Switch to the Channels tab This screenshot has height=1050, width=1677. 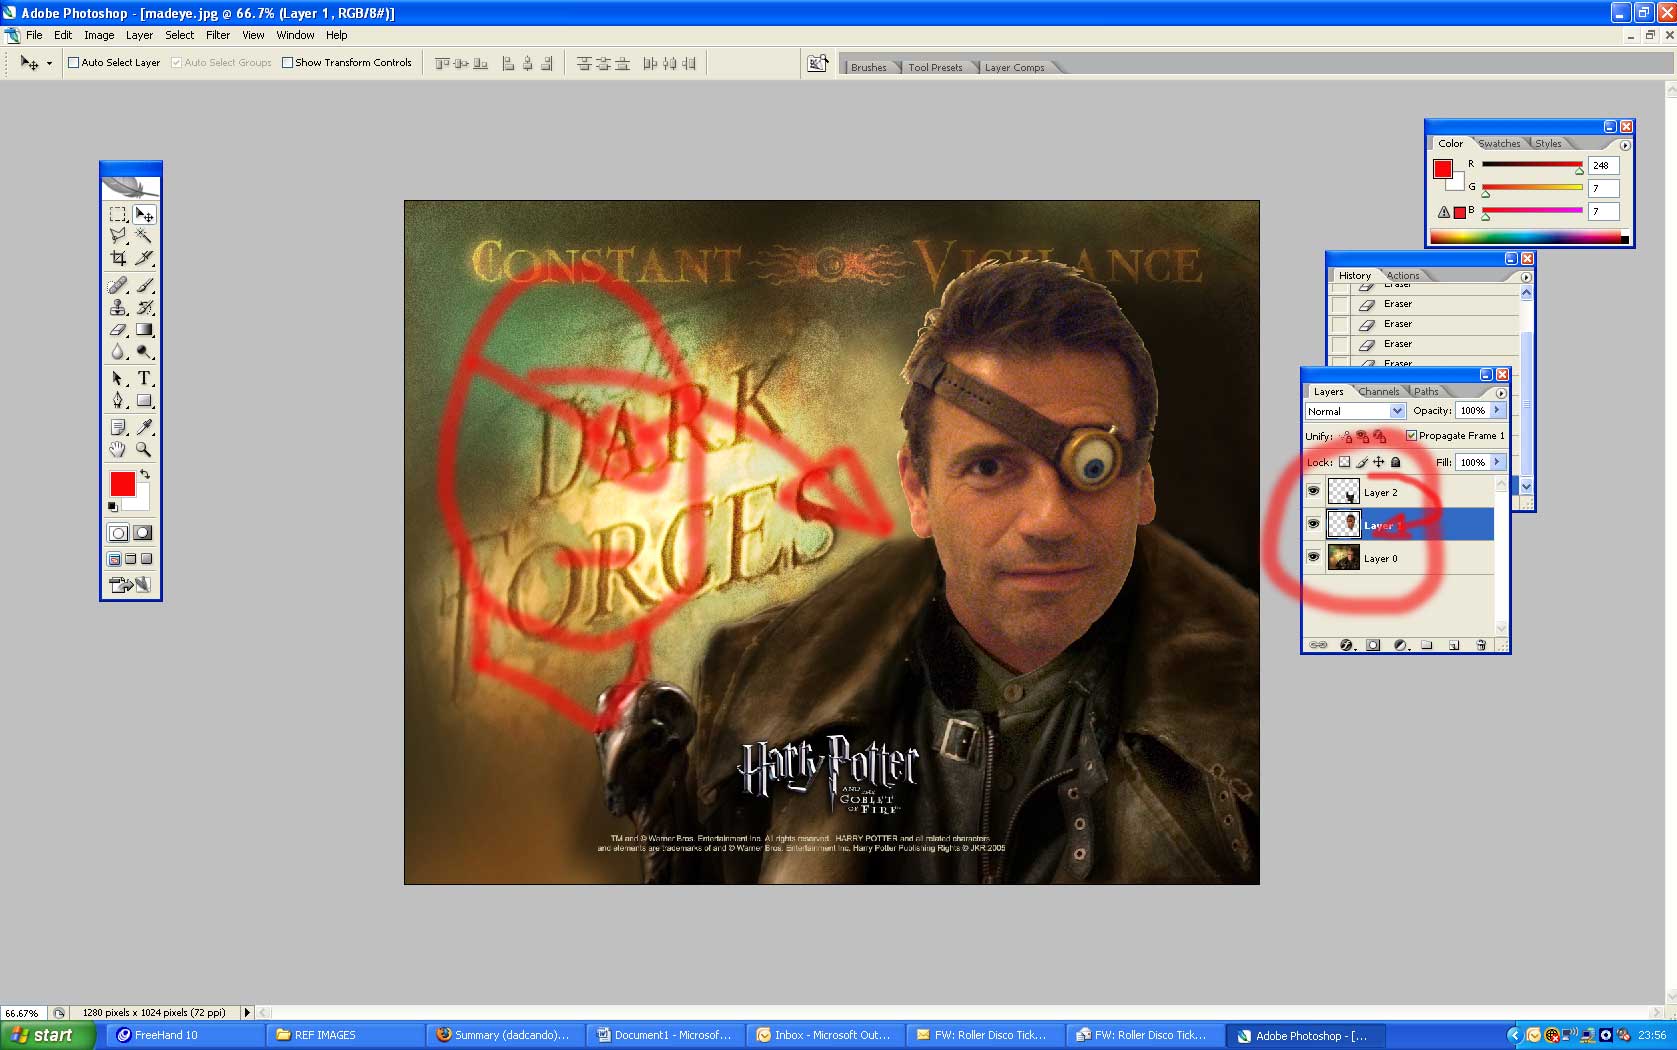[1379, 391]
